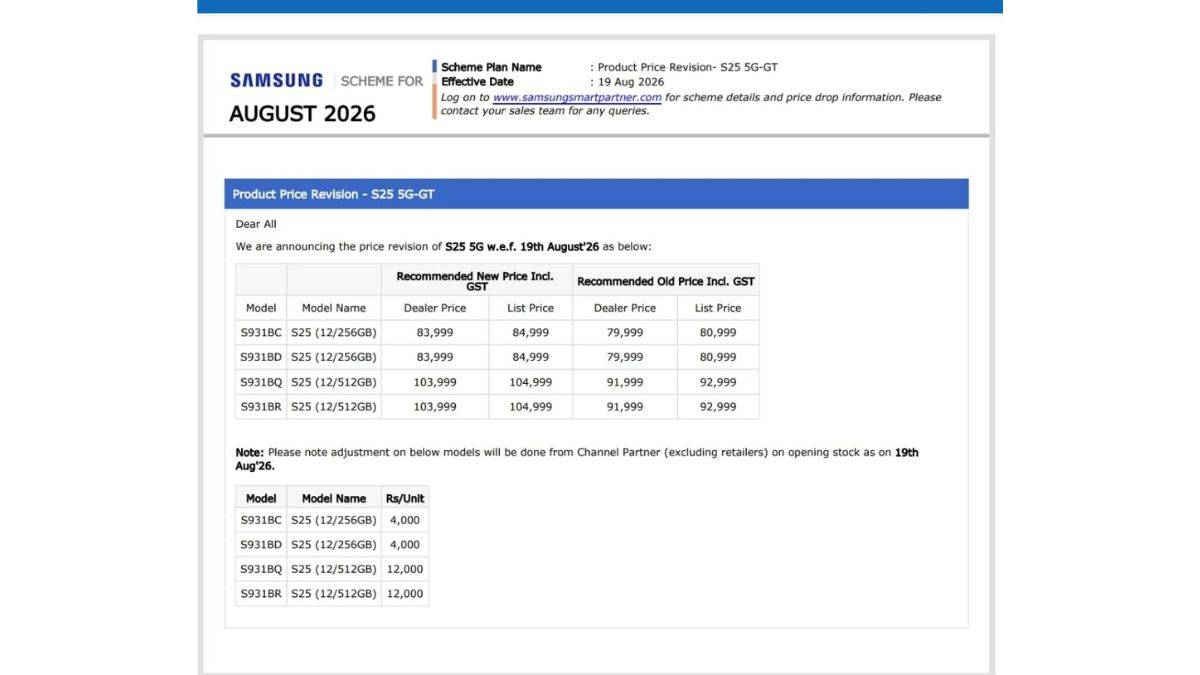
Task: Select S931BR new list price 104,999
Action: [x=530, y=407]
